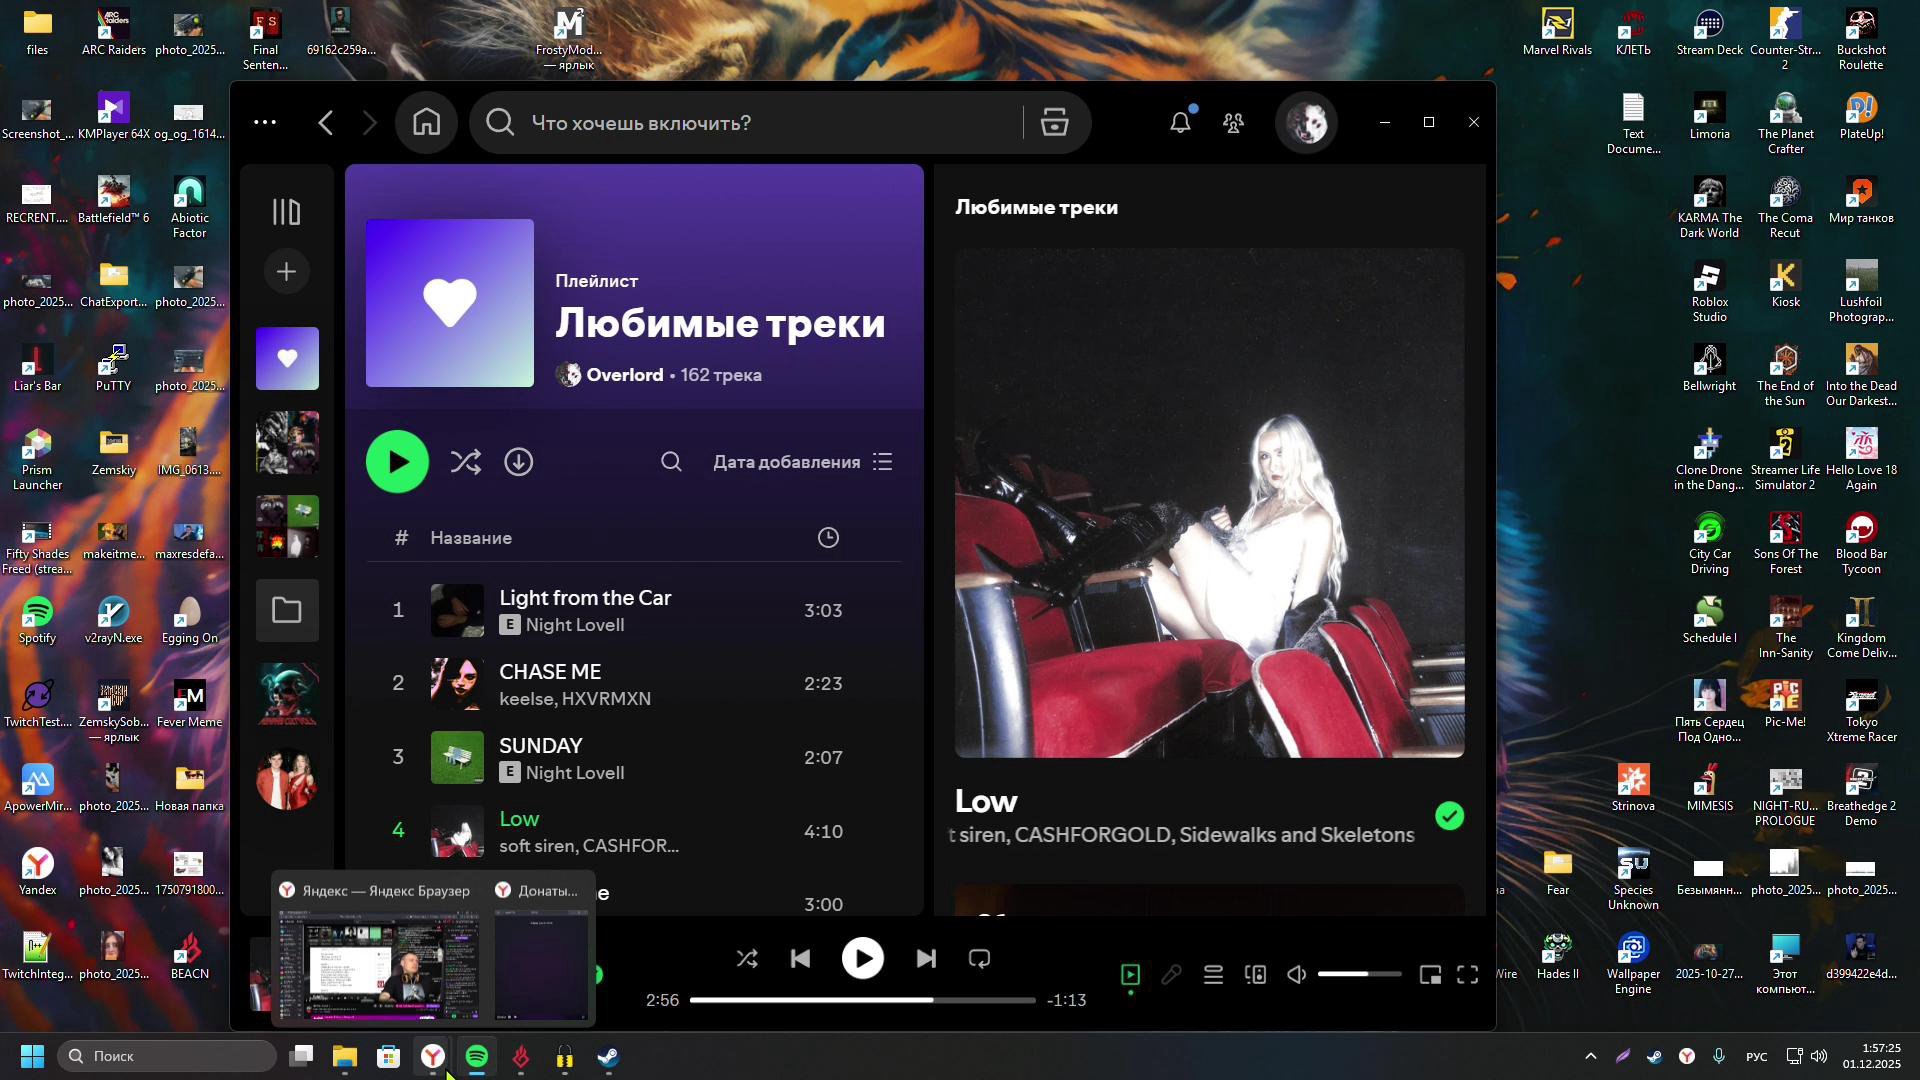Click the green playlist Play button
The image size is (1920, 1080).
pyautogui.click(x=397, y=462)
